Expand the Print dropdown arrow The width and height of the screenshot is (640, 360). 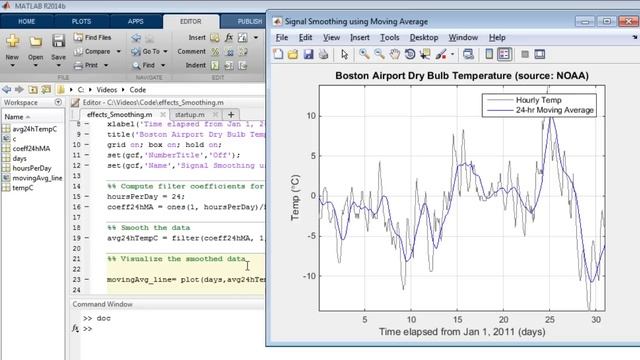106,65
